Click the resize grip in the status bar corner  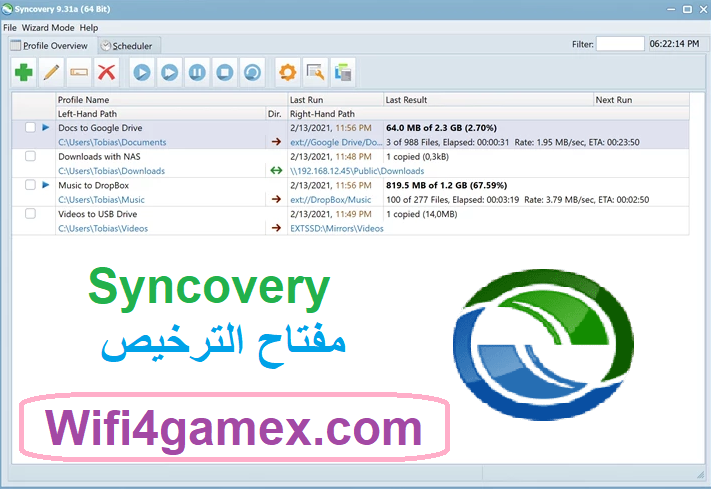coord(700,474)
